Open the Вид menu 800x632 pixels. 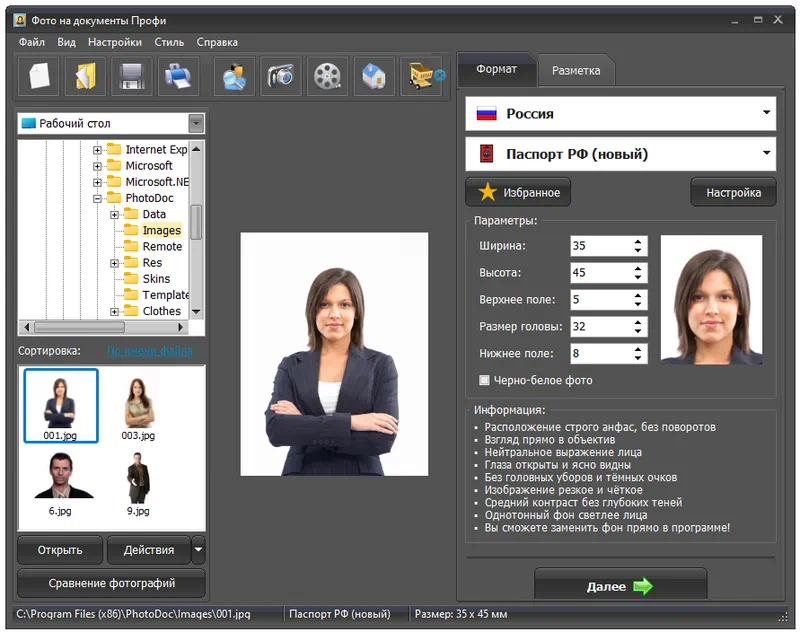click(x=66, y=42)
